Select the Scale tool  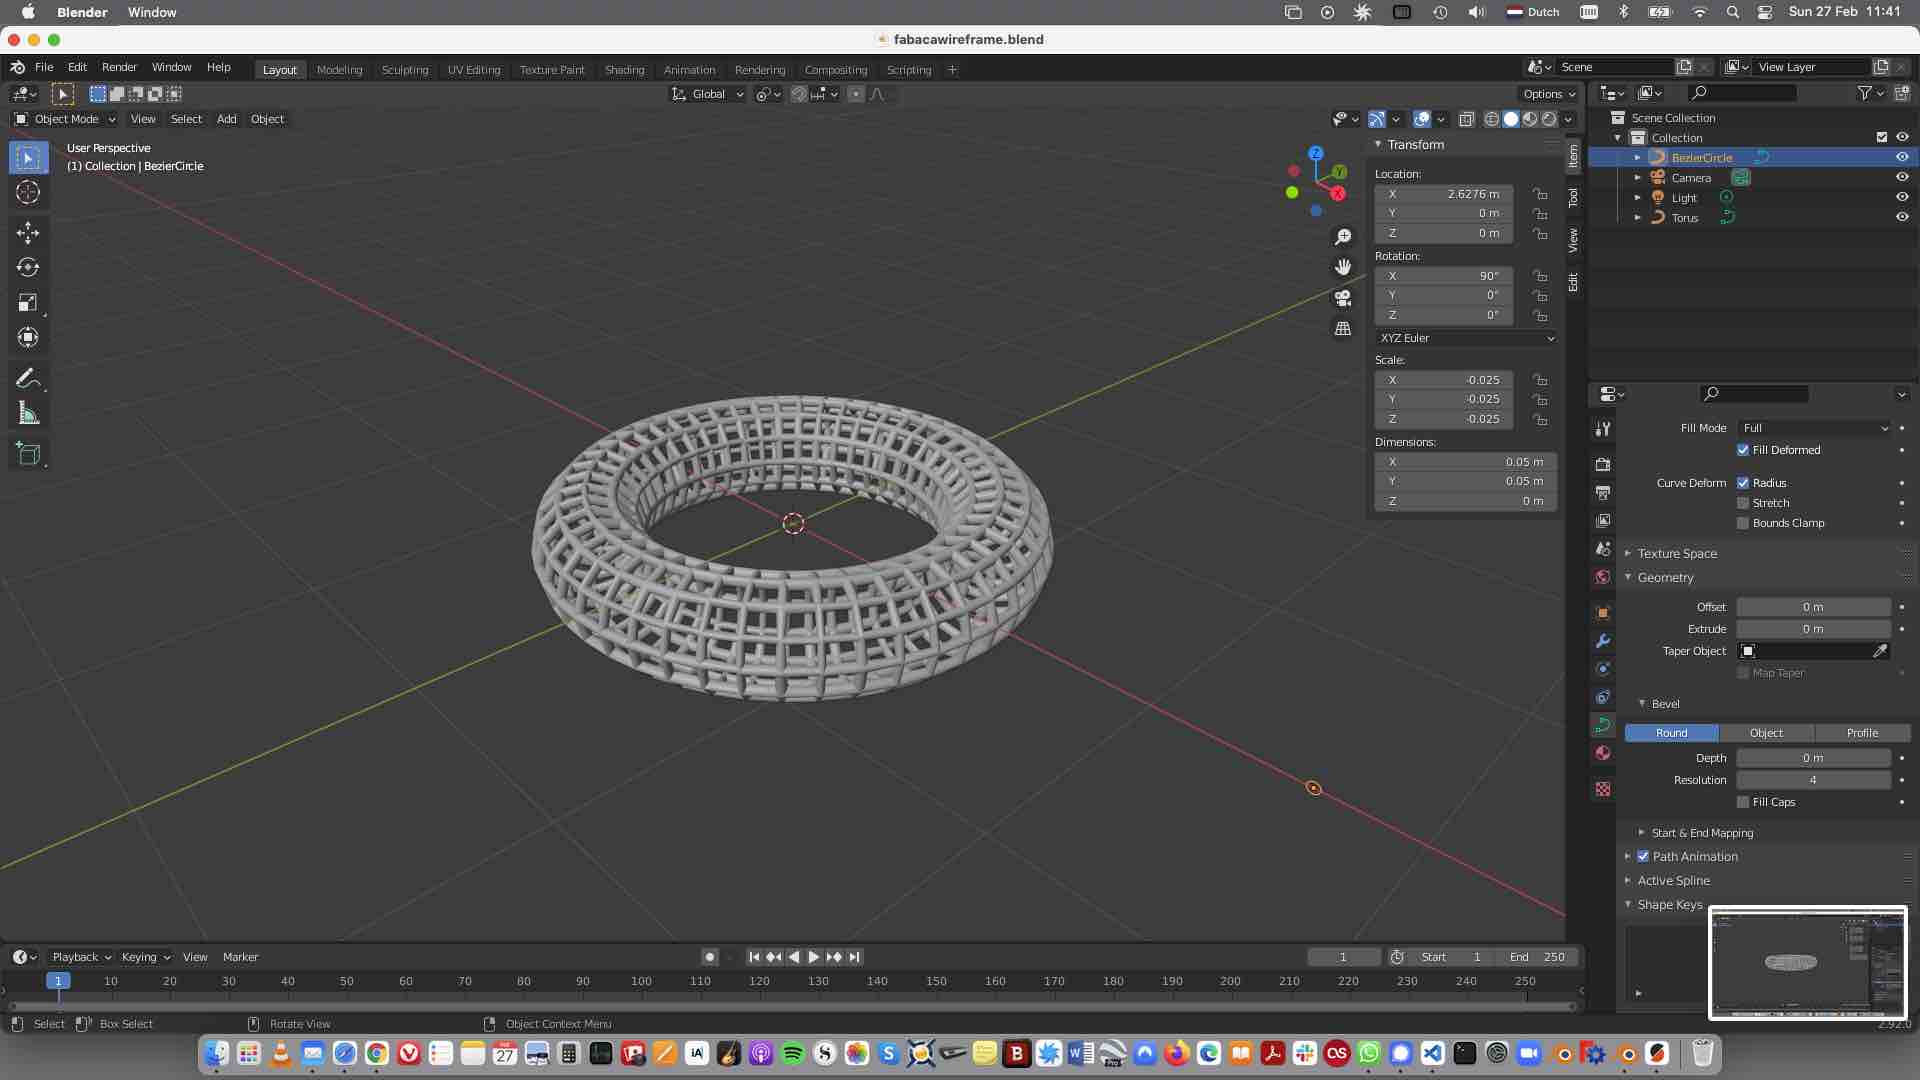pos(28,302)
